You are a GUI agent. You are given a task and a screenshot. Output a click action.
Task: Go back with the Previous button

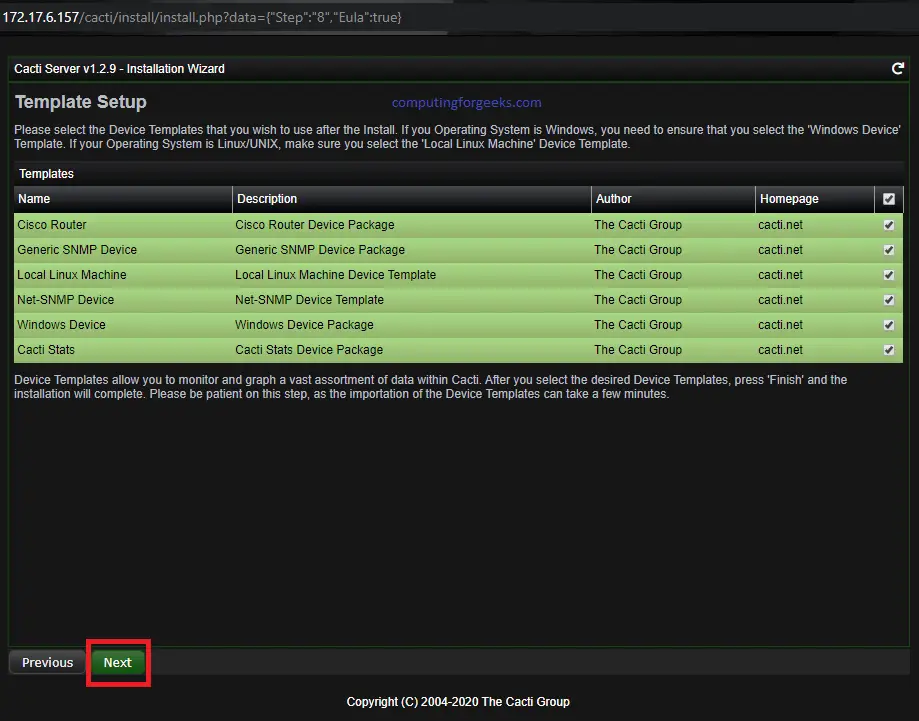click(x=47, y=662)
